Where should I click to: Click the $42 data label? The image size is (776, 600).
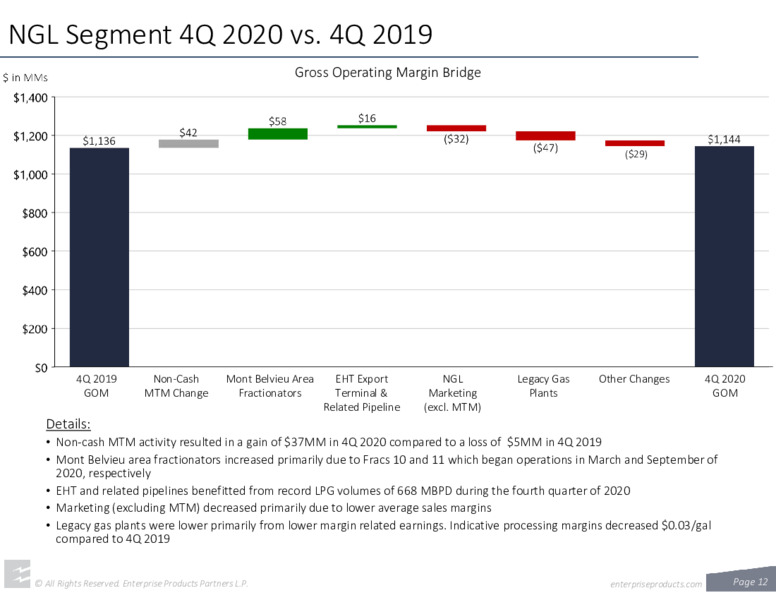click(188, 132)
